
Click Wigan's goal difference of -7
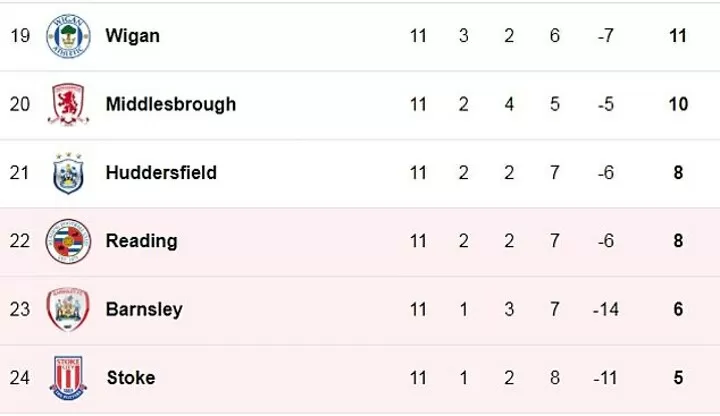click(605, 36)
